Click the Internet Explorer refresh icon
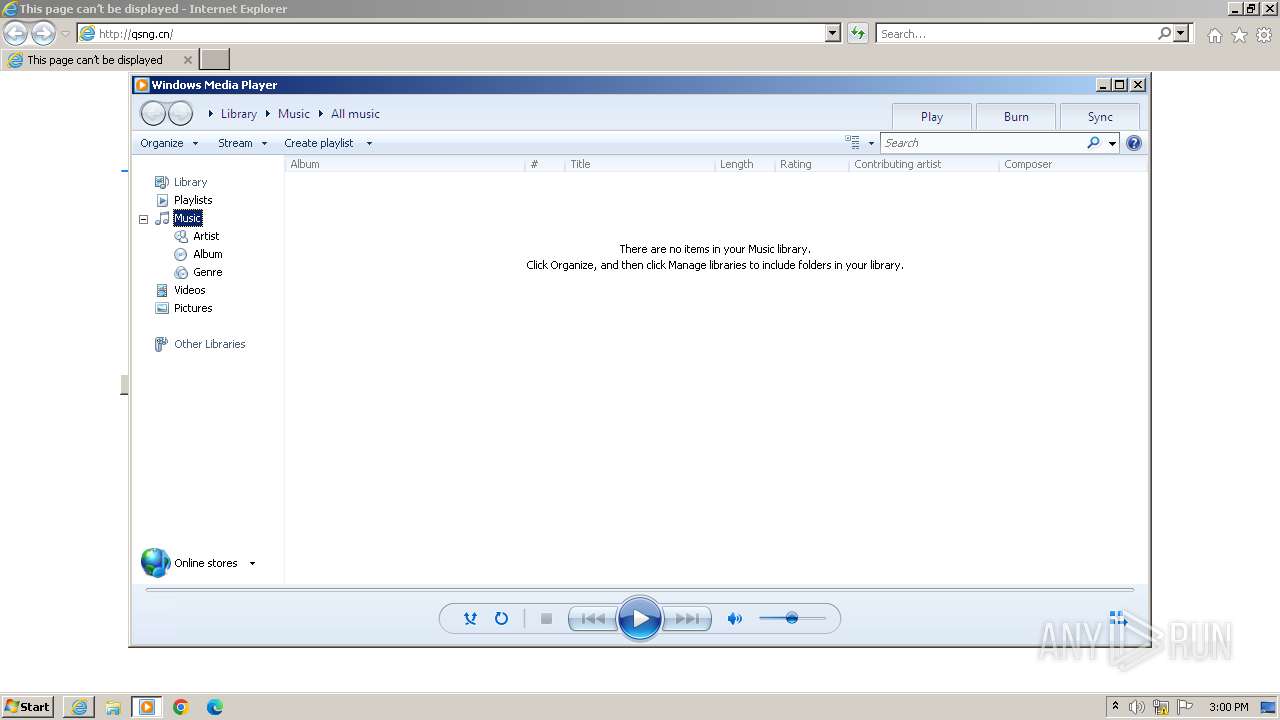This screenshot has height=720, width=1280. [858, 34]
